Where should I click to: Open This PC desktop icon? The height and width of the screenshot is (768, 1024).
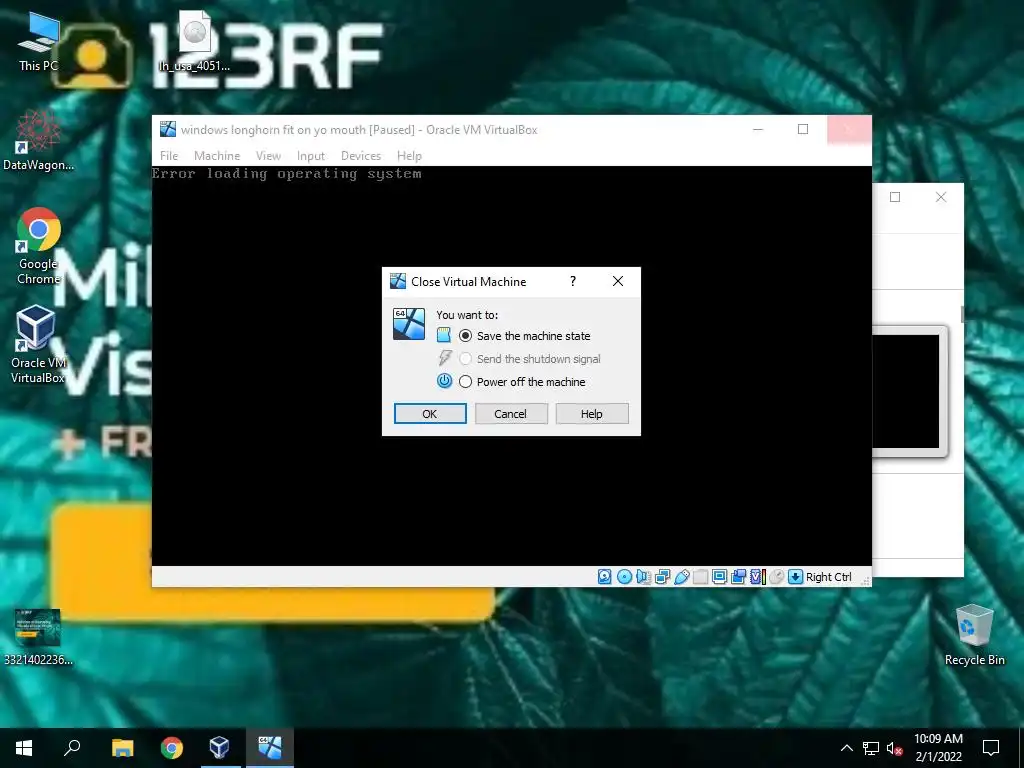(x=38, y=42)
